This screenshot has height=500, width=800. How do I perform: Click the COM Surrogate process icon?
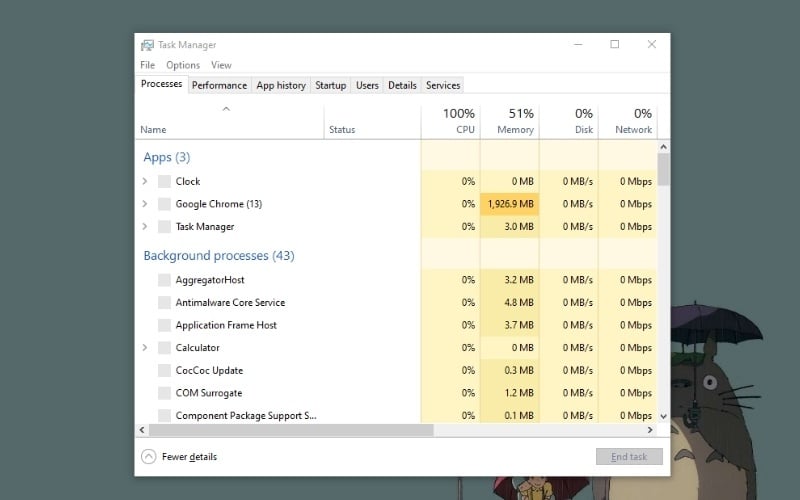pyautogui.click(x=164, y=393)
